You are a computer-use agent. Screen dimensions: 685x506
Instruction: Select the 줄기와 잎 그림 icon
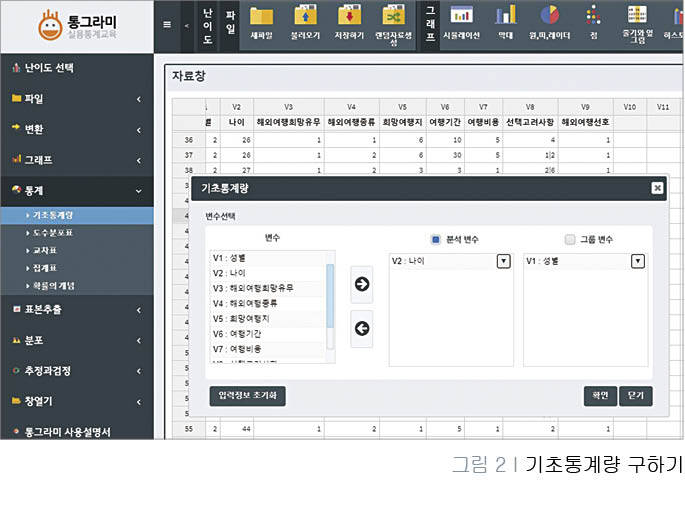click(637, 15)
